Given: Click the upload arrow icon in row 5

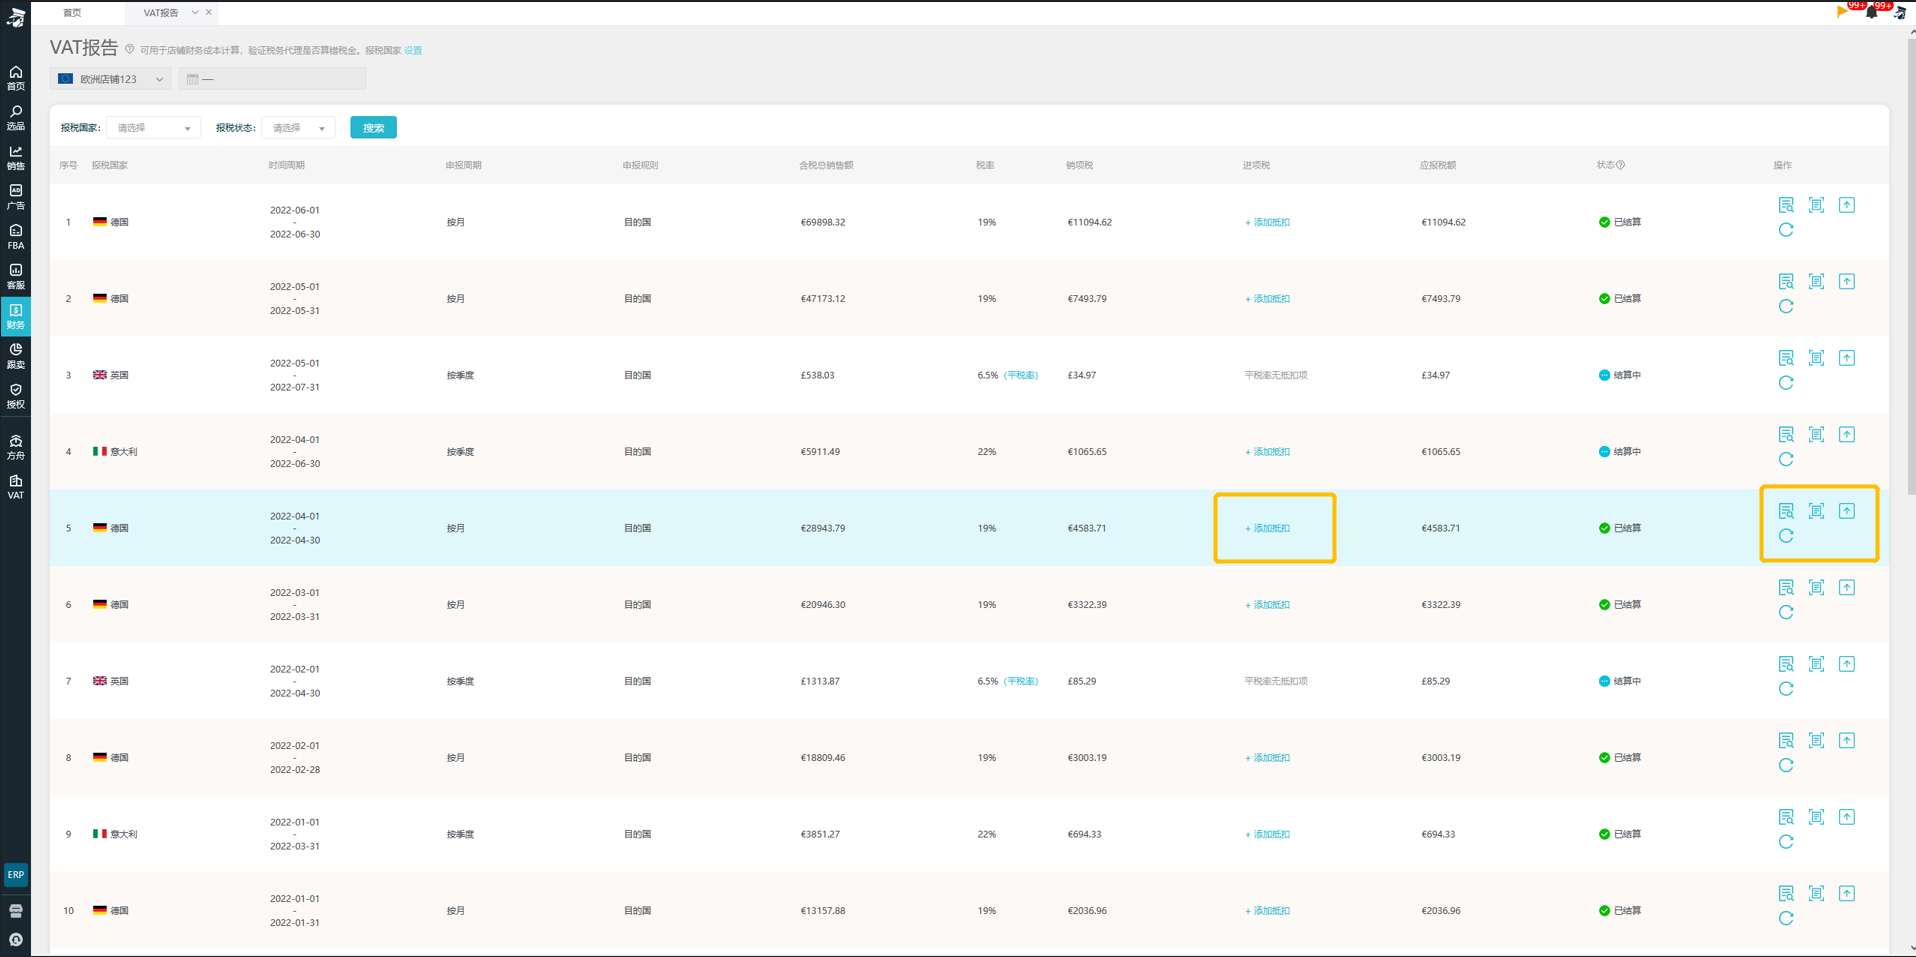Looking at the screenshot, I should pyautogui.click(x=1847, y=511).
